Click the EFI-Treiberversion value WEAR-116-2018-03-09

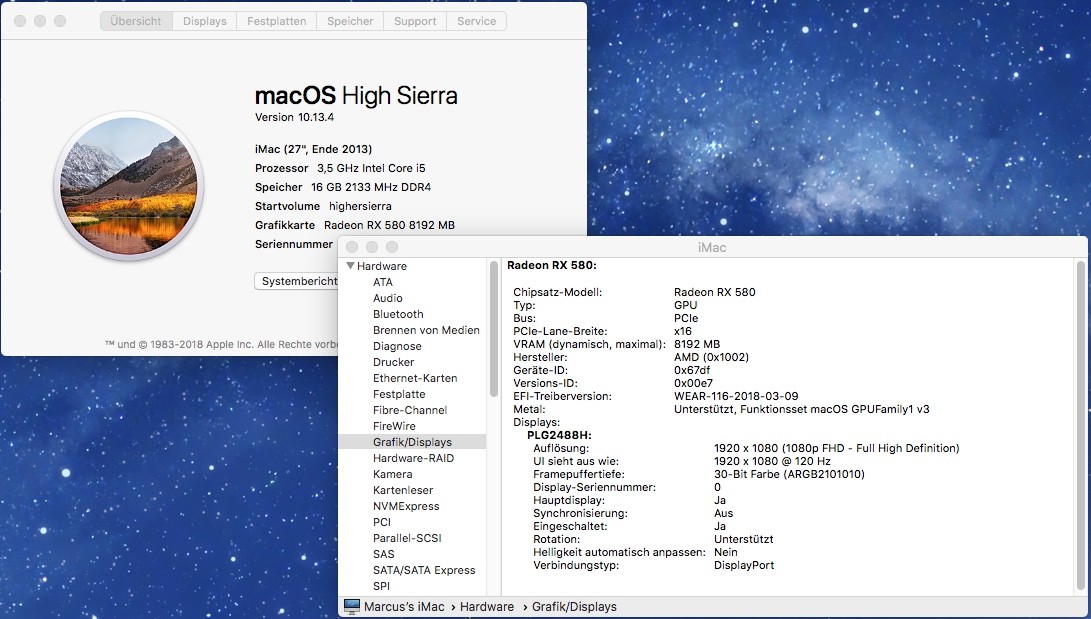pyautogui.click(x=736, y=396)
